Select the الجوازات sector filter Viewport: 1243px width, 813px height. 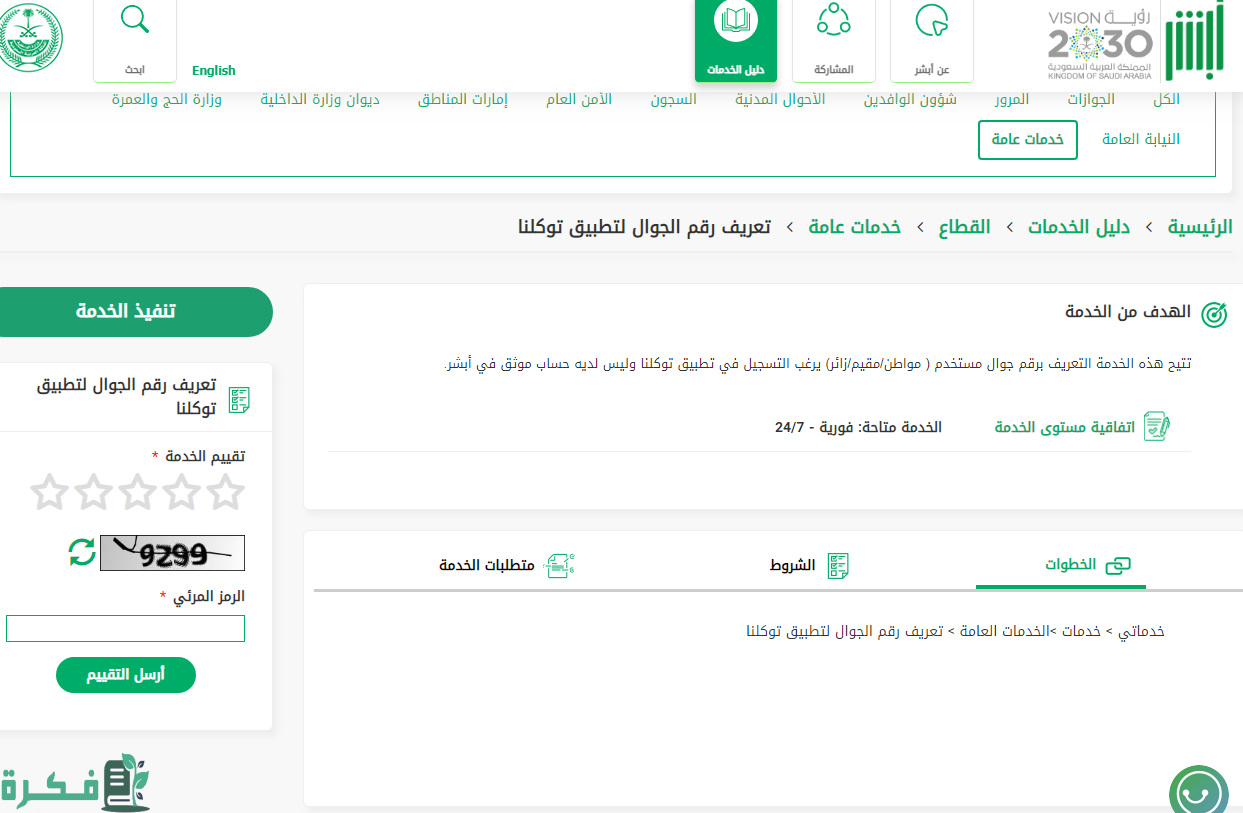1090,100
